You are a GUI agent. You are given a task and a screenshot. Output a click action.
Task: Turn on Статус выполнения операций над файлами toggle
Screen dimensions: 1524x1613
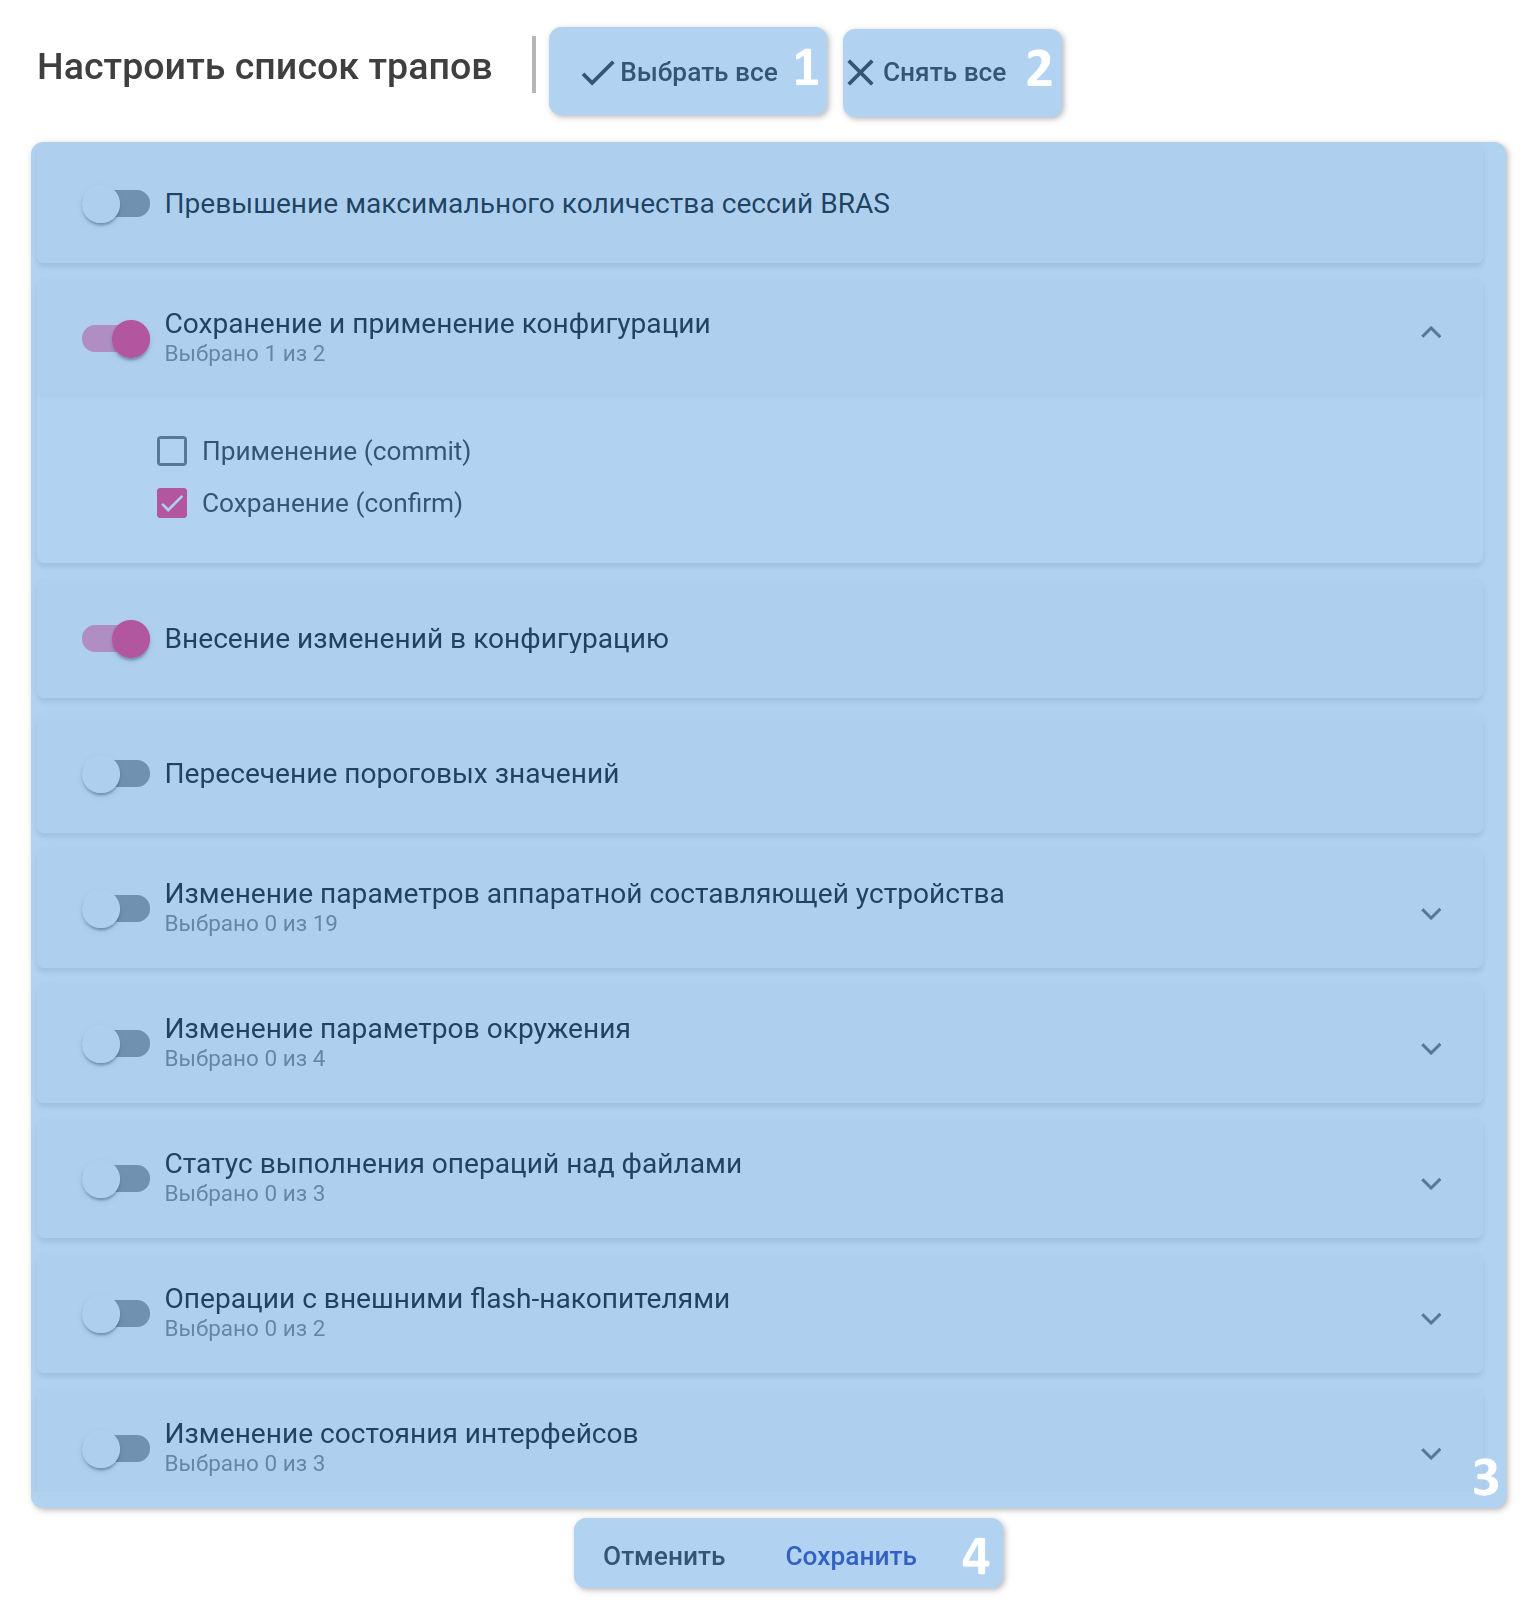pos(116,1179)
